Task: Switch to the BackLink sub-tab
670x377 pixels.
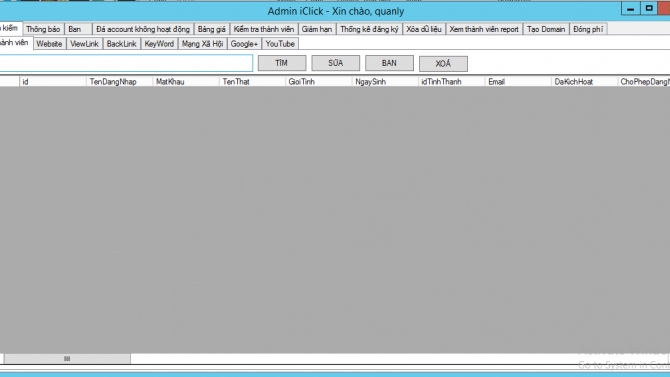Action: coord(121,44)
